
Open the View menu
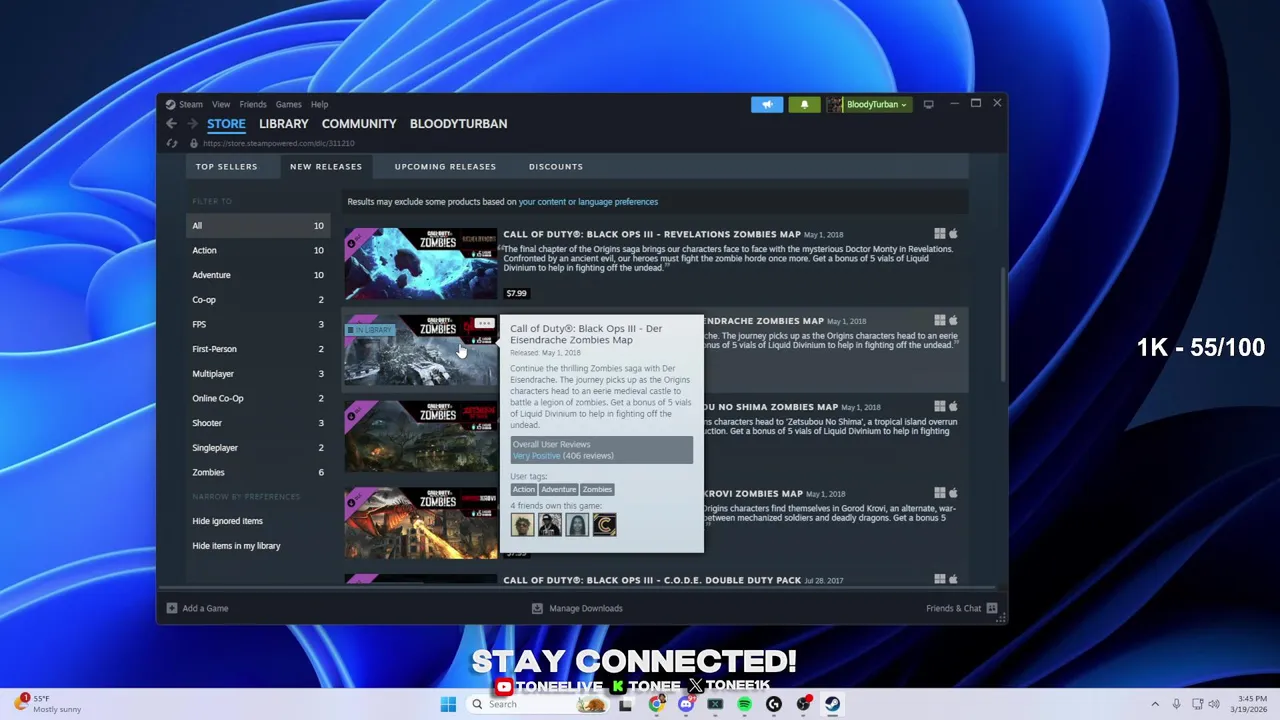221,104
